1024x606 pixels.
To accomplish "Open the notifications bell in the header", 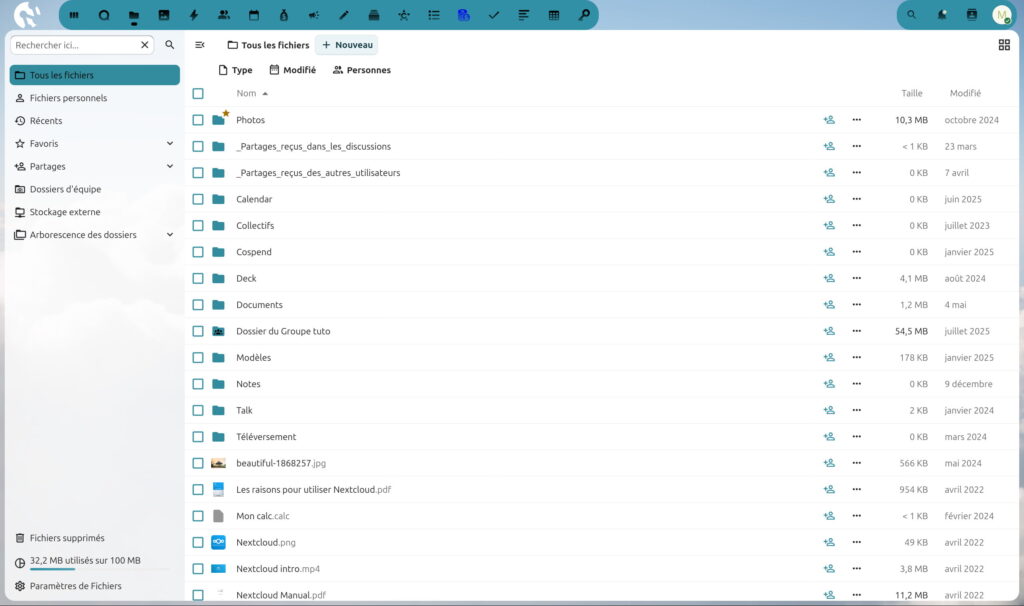I will pyautogui.click(x=942, y=15).
